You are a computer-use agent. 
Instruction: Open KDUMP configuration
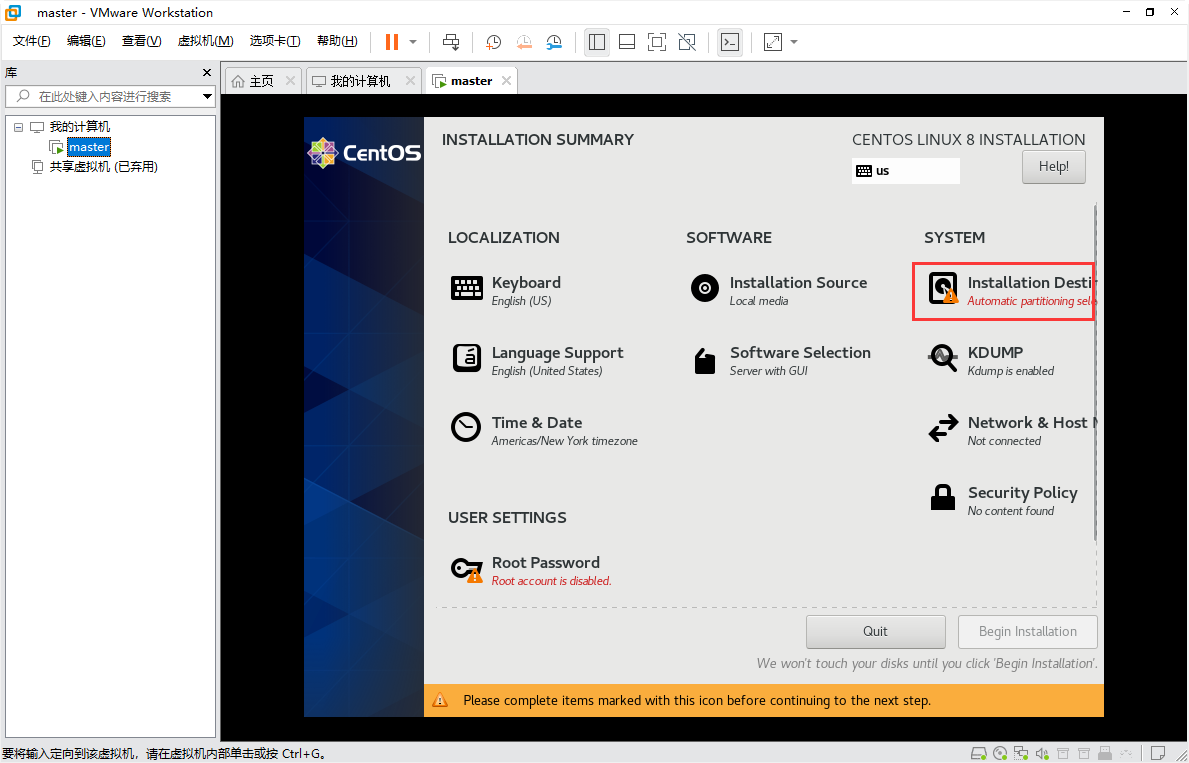[x=990, y=360]
